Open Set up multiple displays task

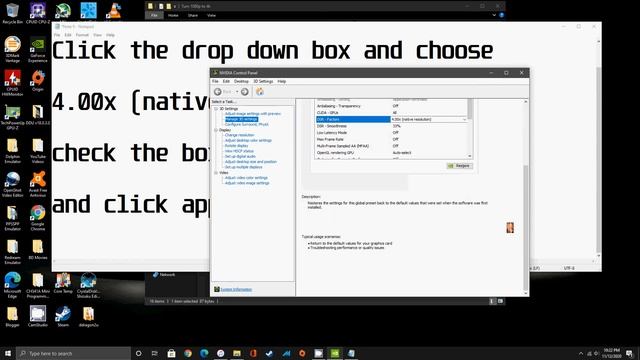click(x=244, y=167)
